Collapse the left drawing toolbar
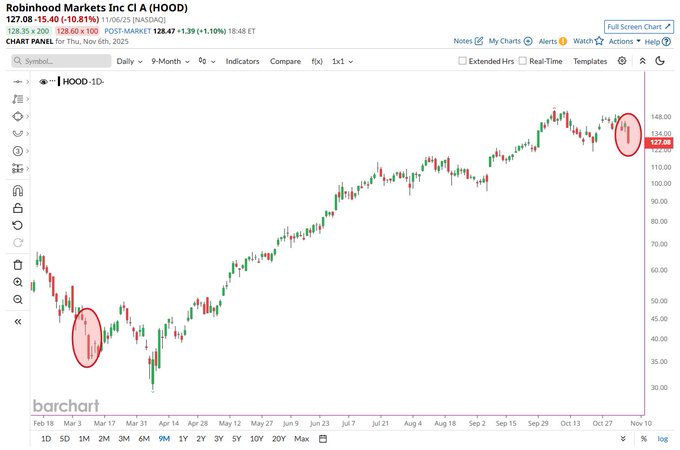Viewport: 680px width, 450px height. coord(18,322)
